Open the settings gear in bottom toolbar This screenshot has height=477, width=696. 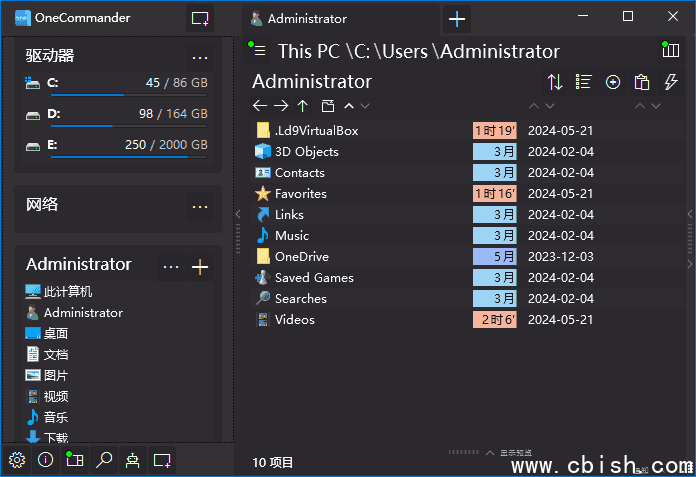17,460
